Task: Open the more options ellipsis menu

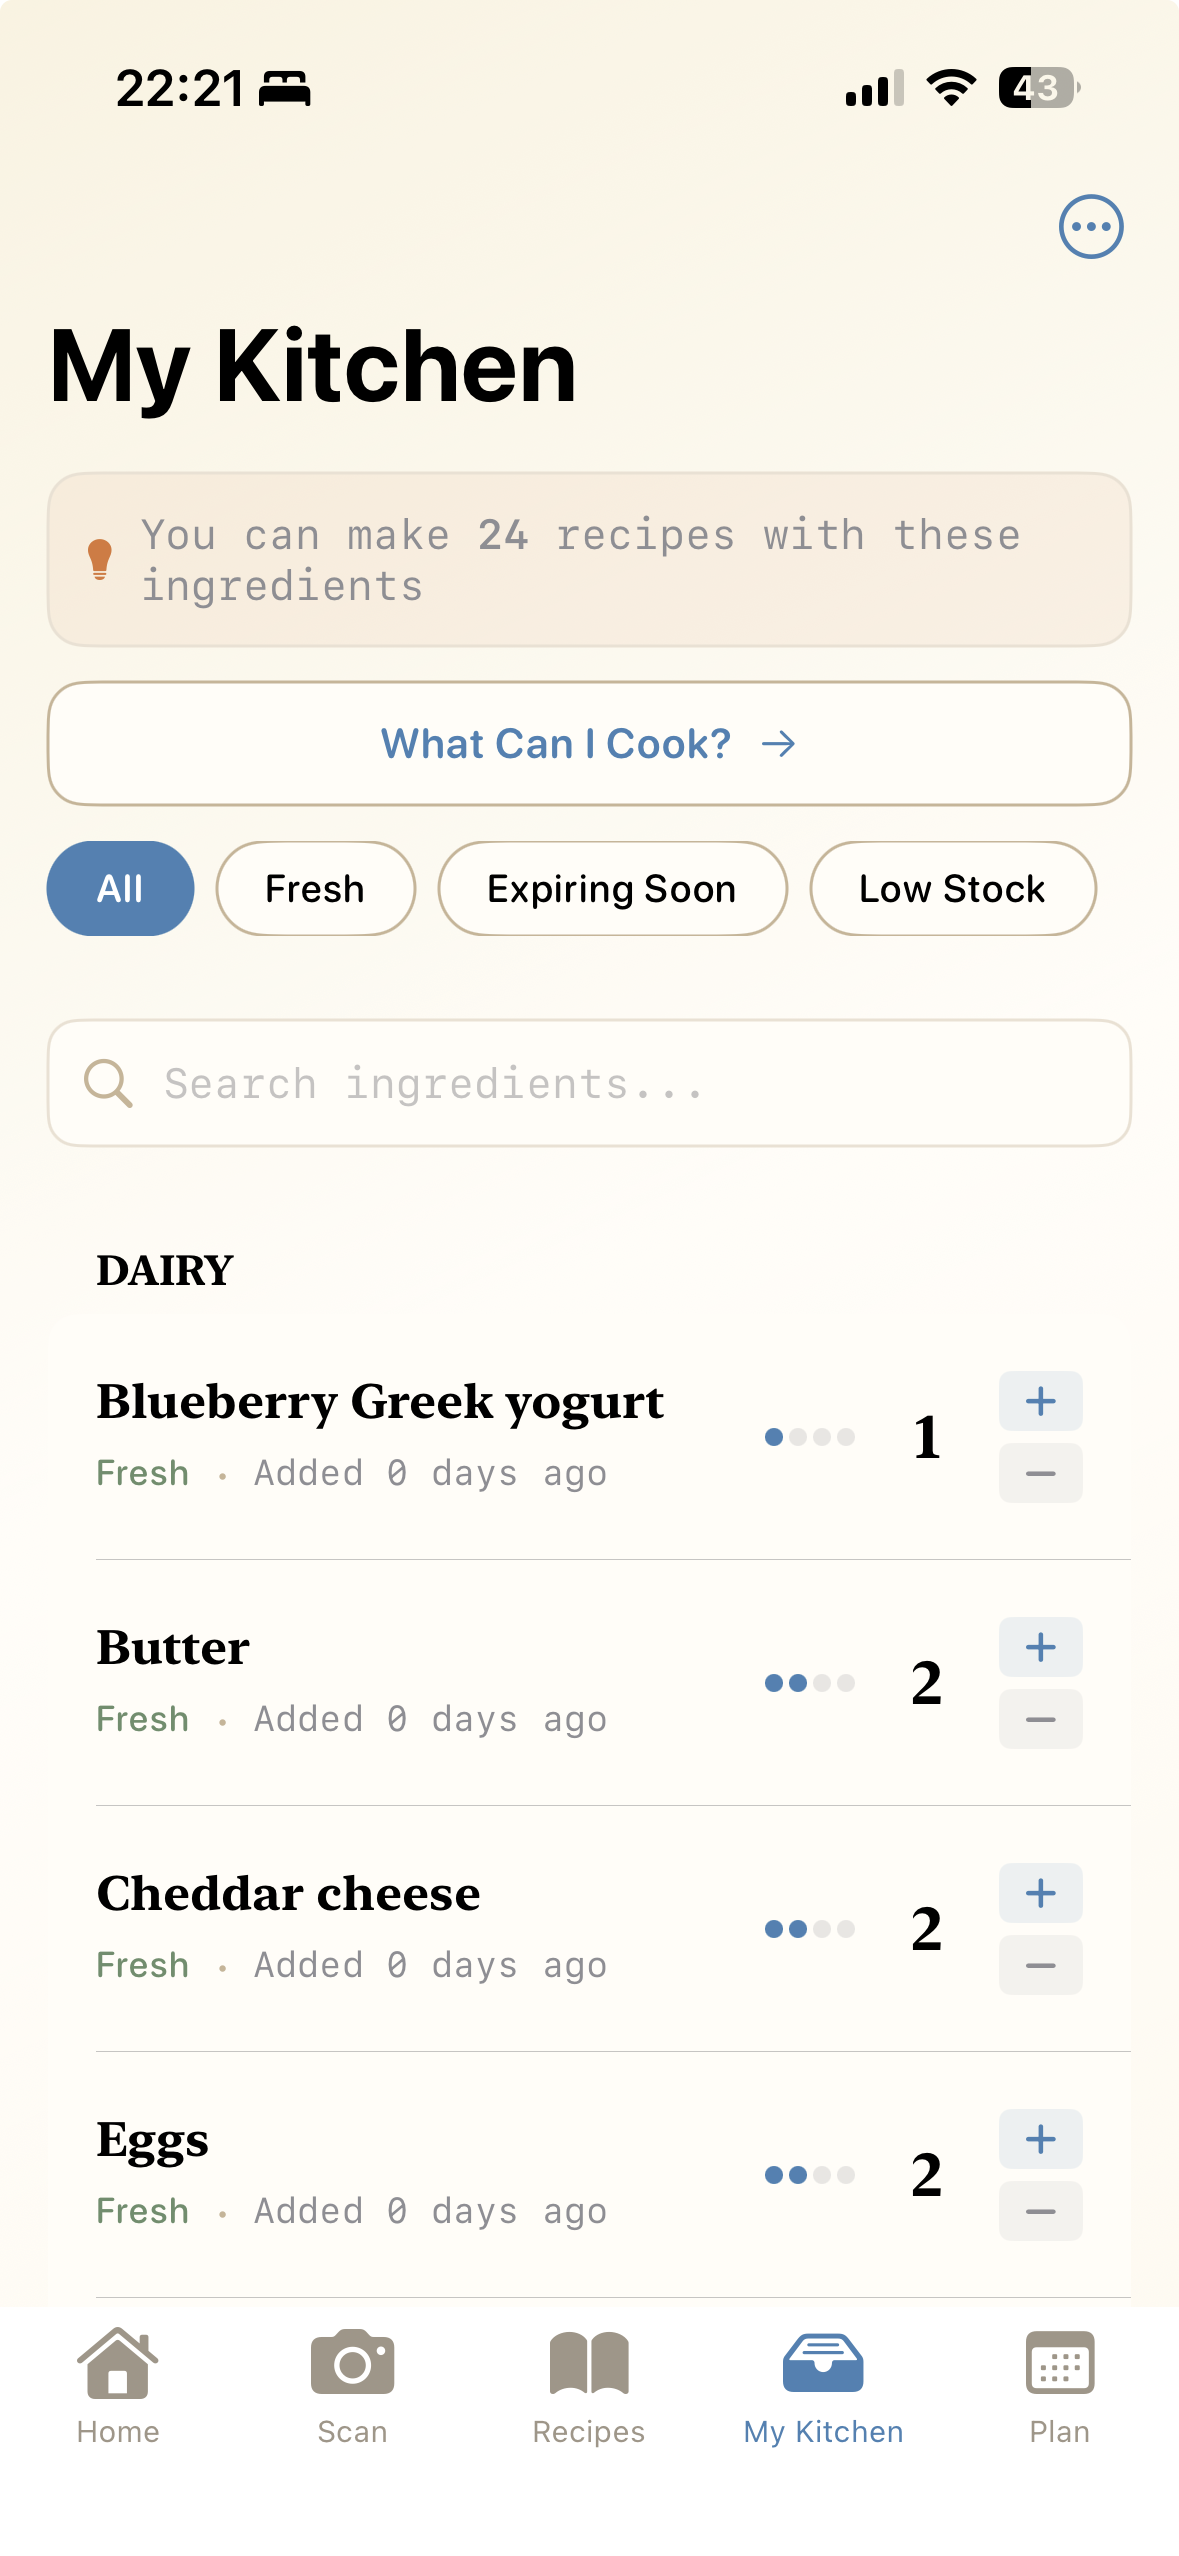Action: [1090, 226]
